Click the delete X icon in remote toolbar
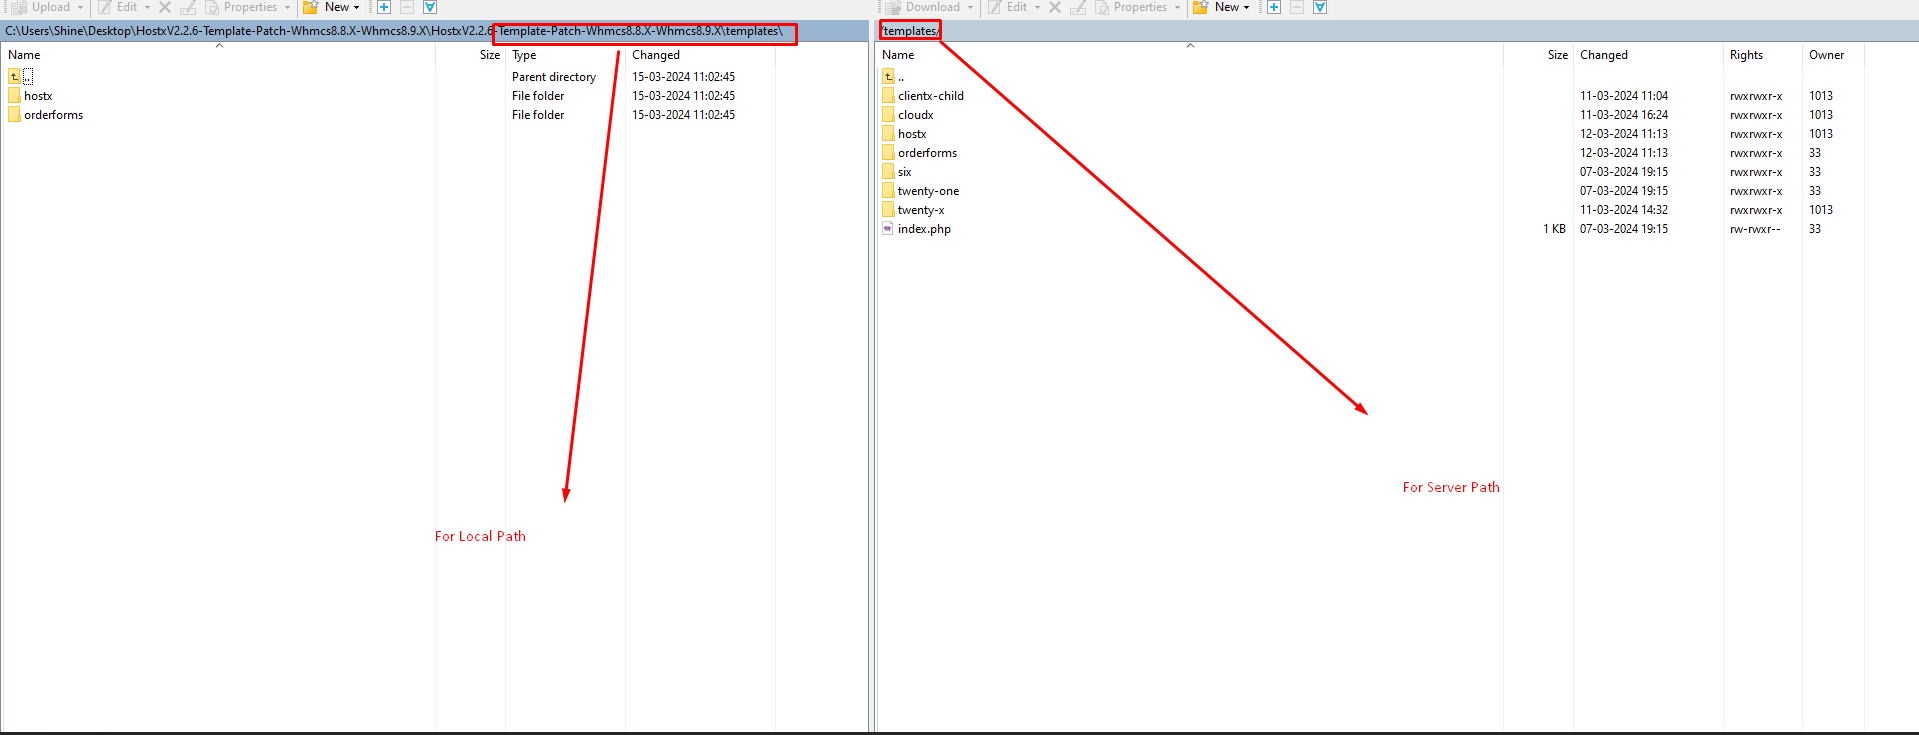The image size is (1919, 735). pyautogui.click(x=1055, y=7)
